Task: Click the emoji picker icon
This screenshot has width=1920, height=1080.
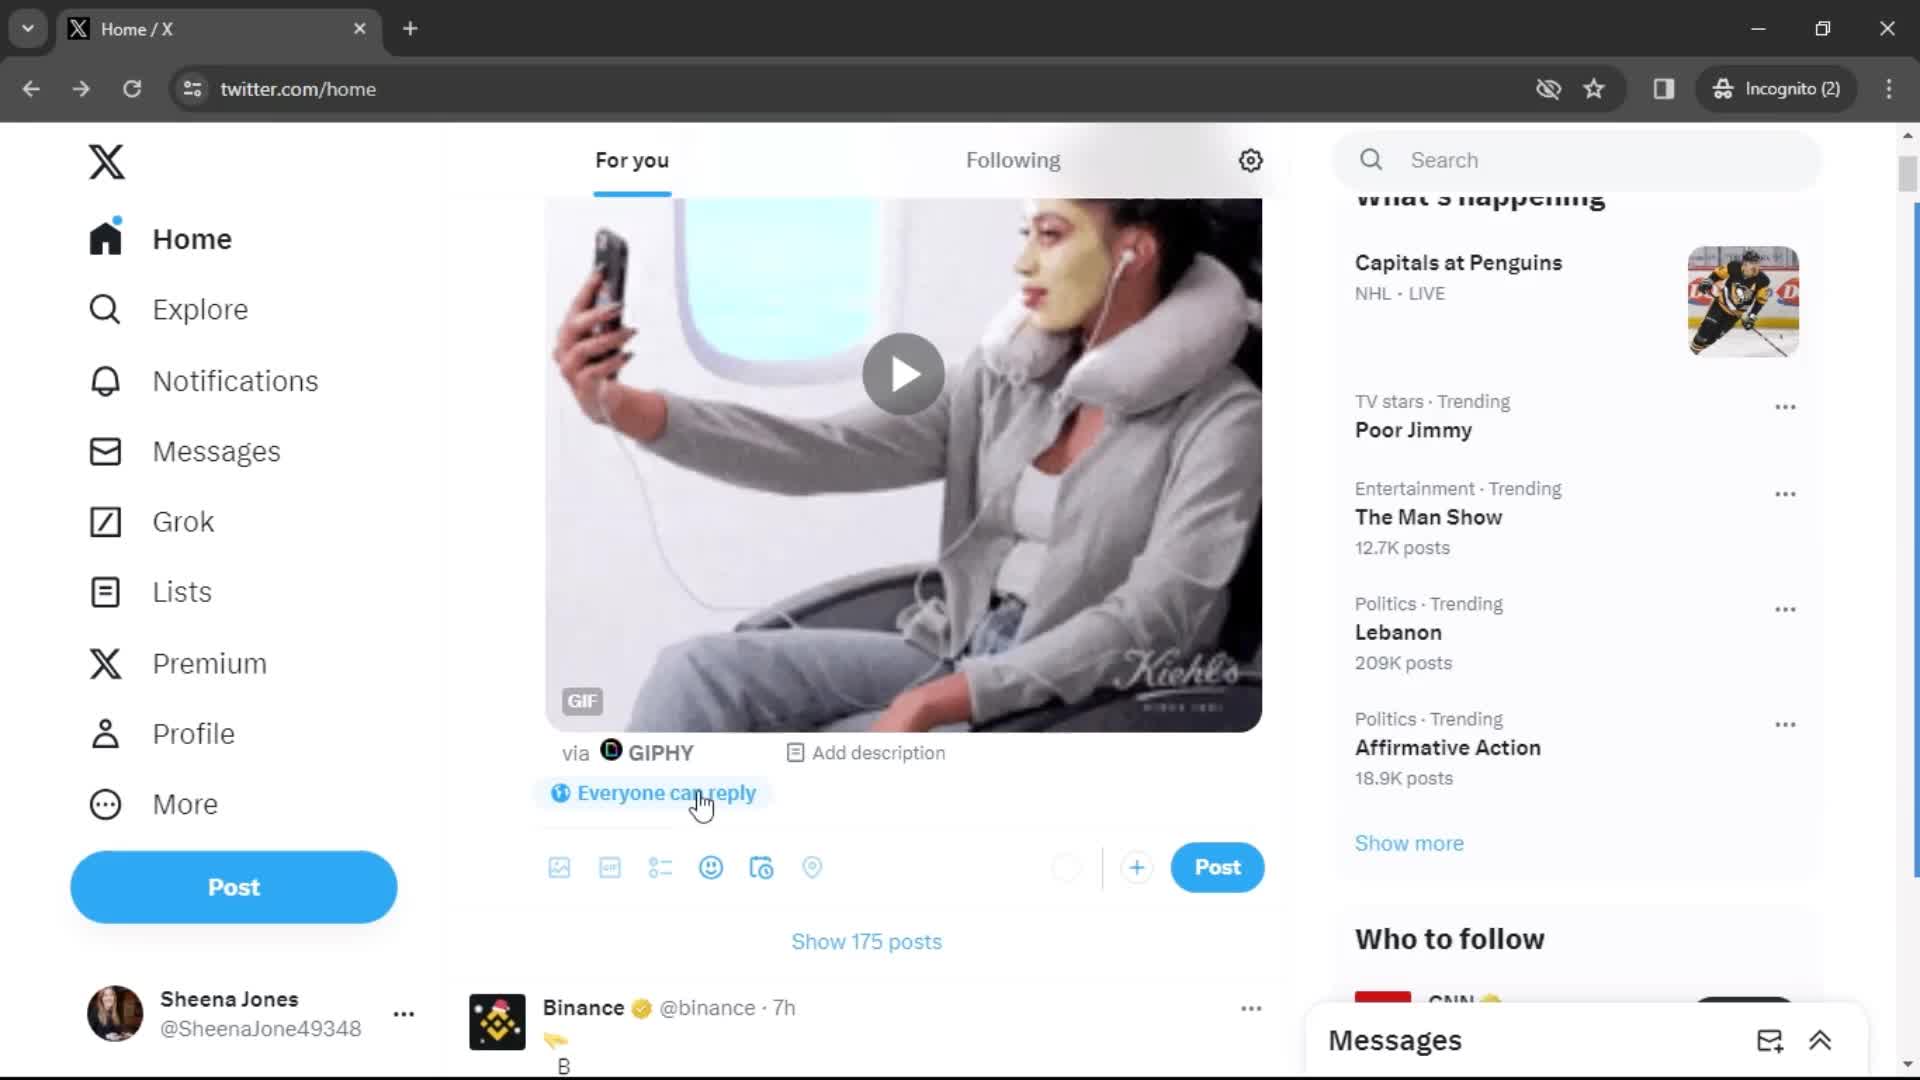Action: [711, 866]
